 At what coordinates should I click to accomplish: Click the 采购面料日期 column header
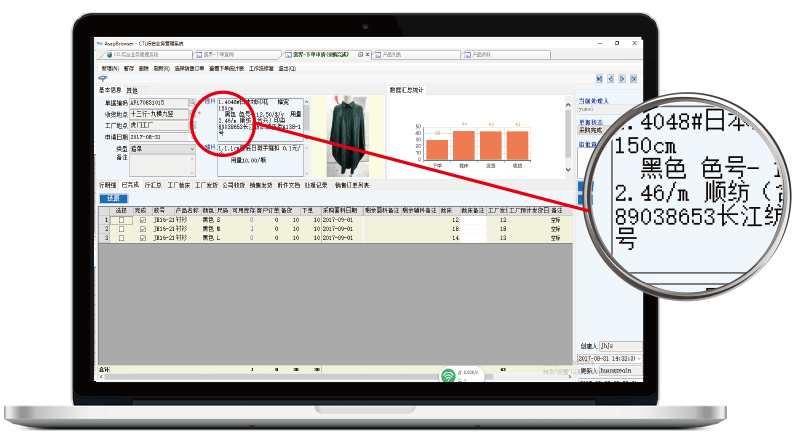click(x=340, y=210)
